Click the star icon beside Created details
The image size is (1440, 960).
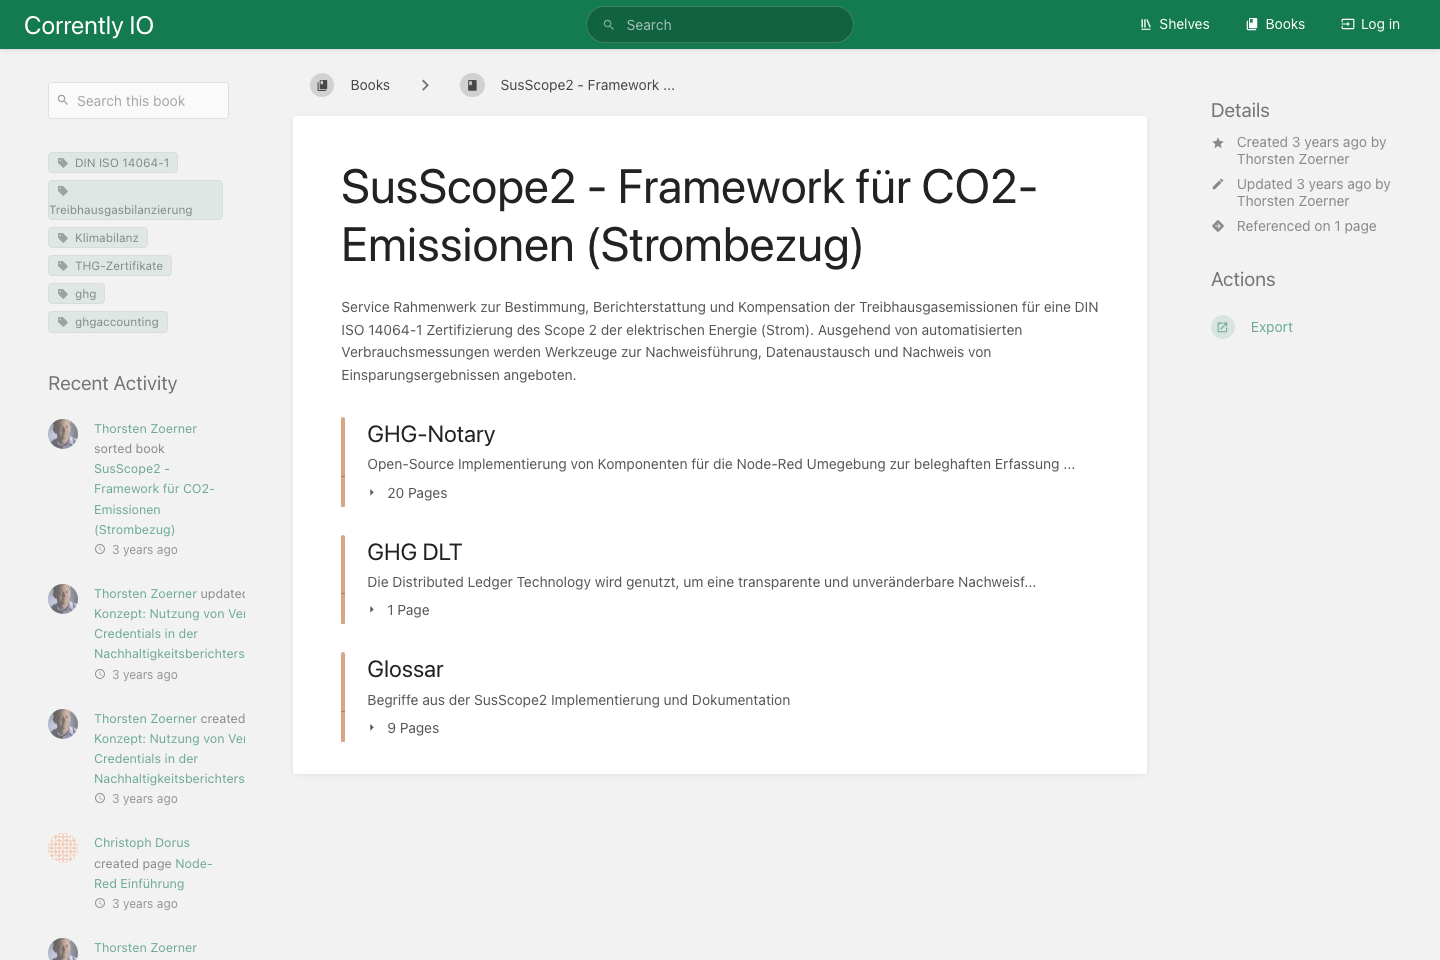click(1217, 142)
